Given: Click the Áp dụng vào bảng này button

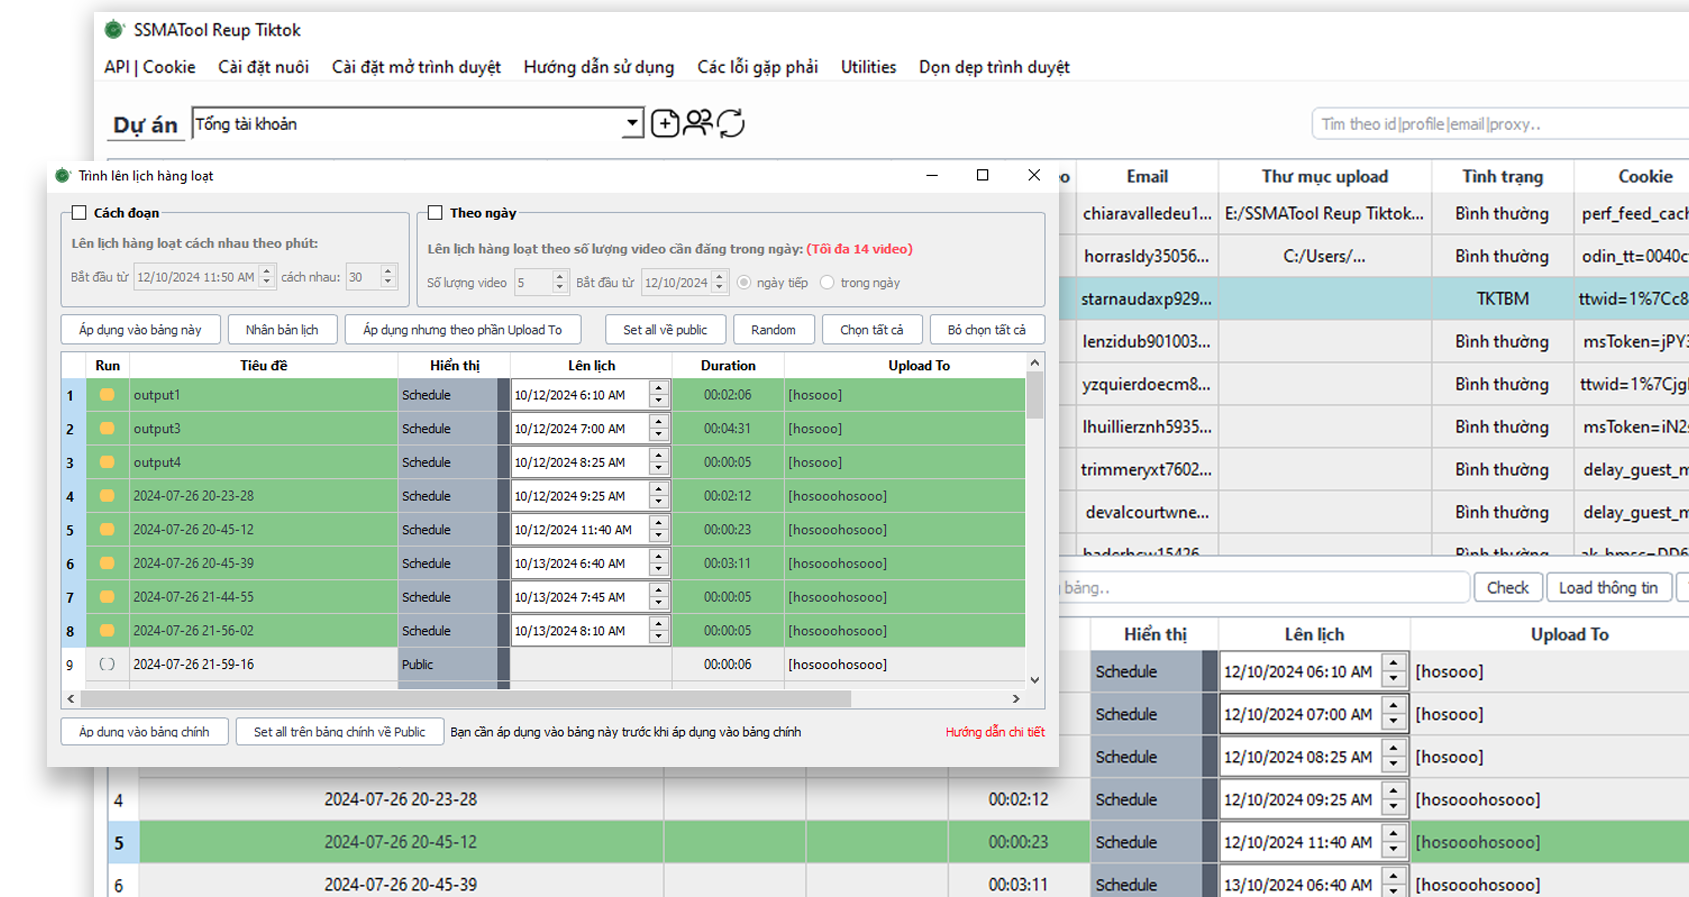Looking at the screenshot, I should click(x=140, y=330).
